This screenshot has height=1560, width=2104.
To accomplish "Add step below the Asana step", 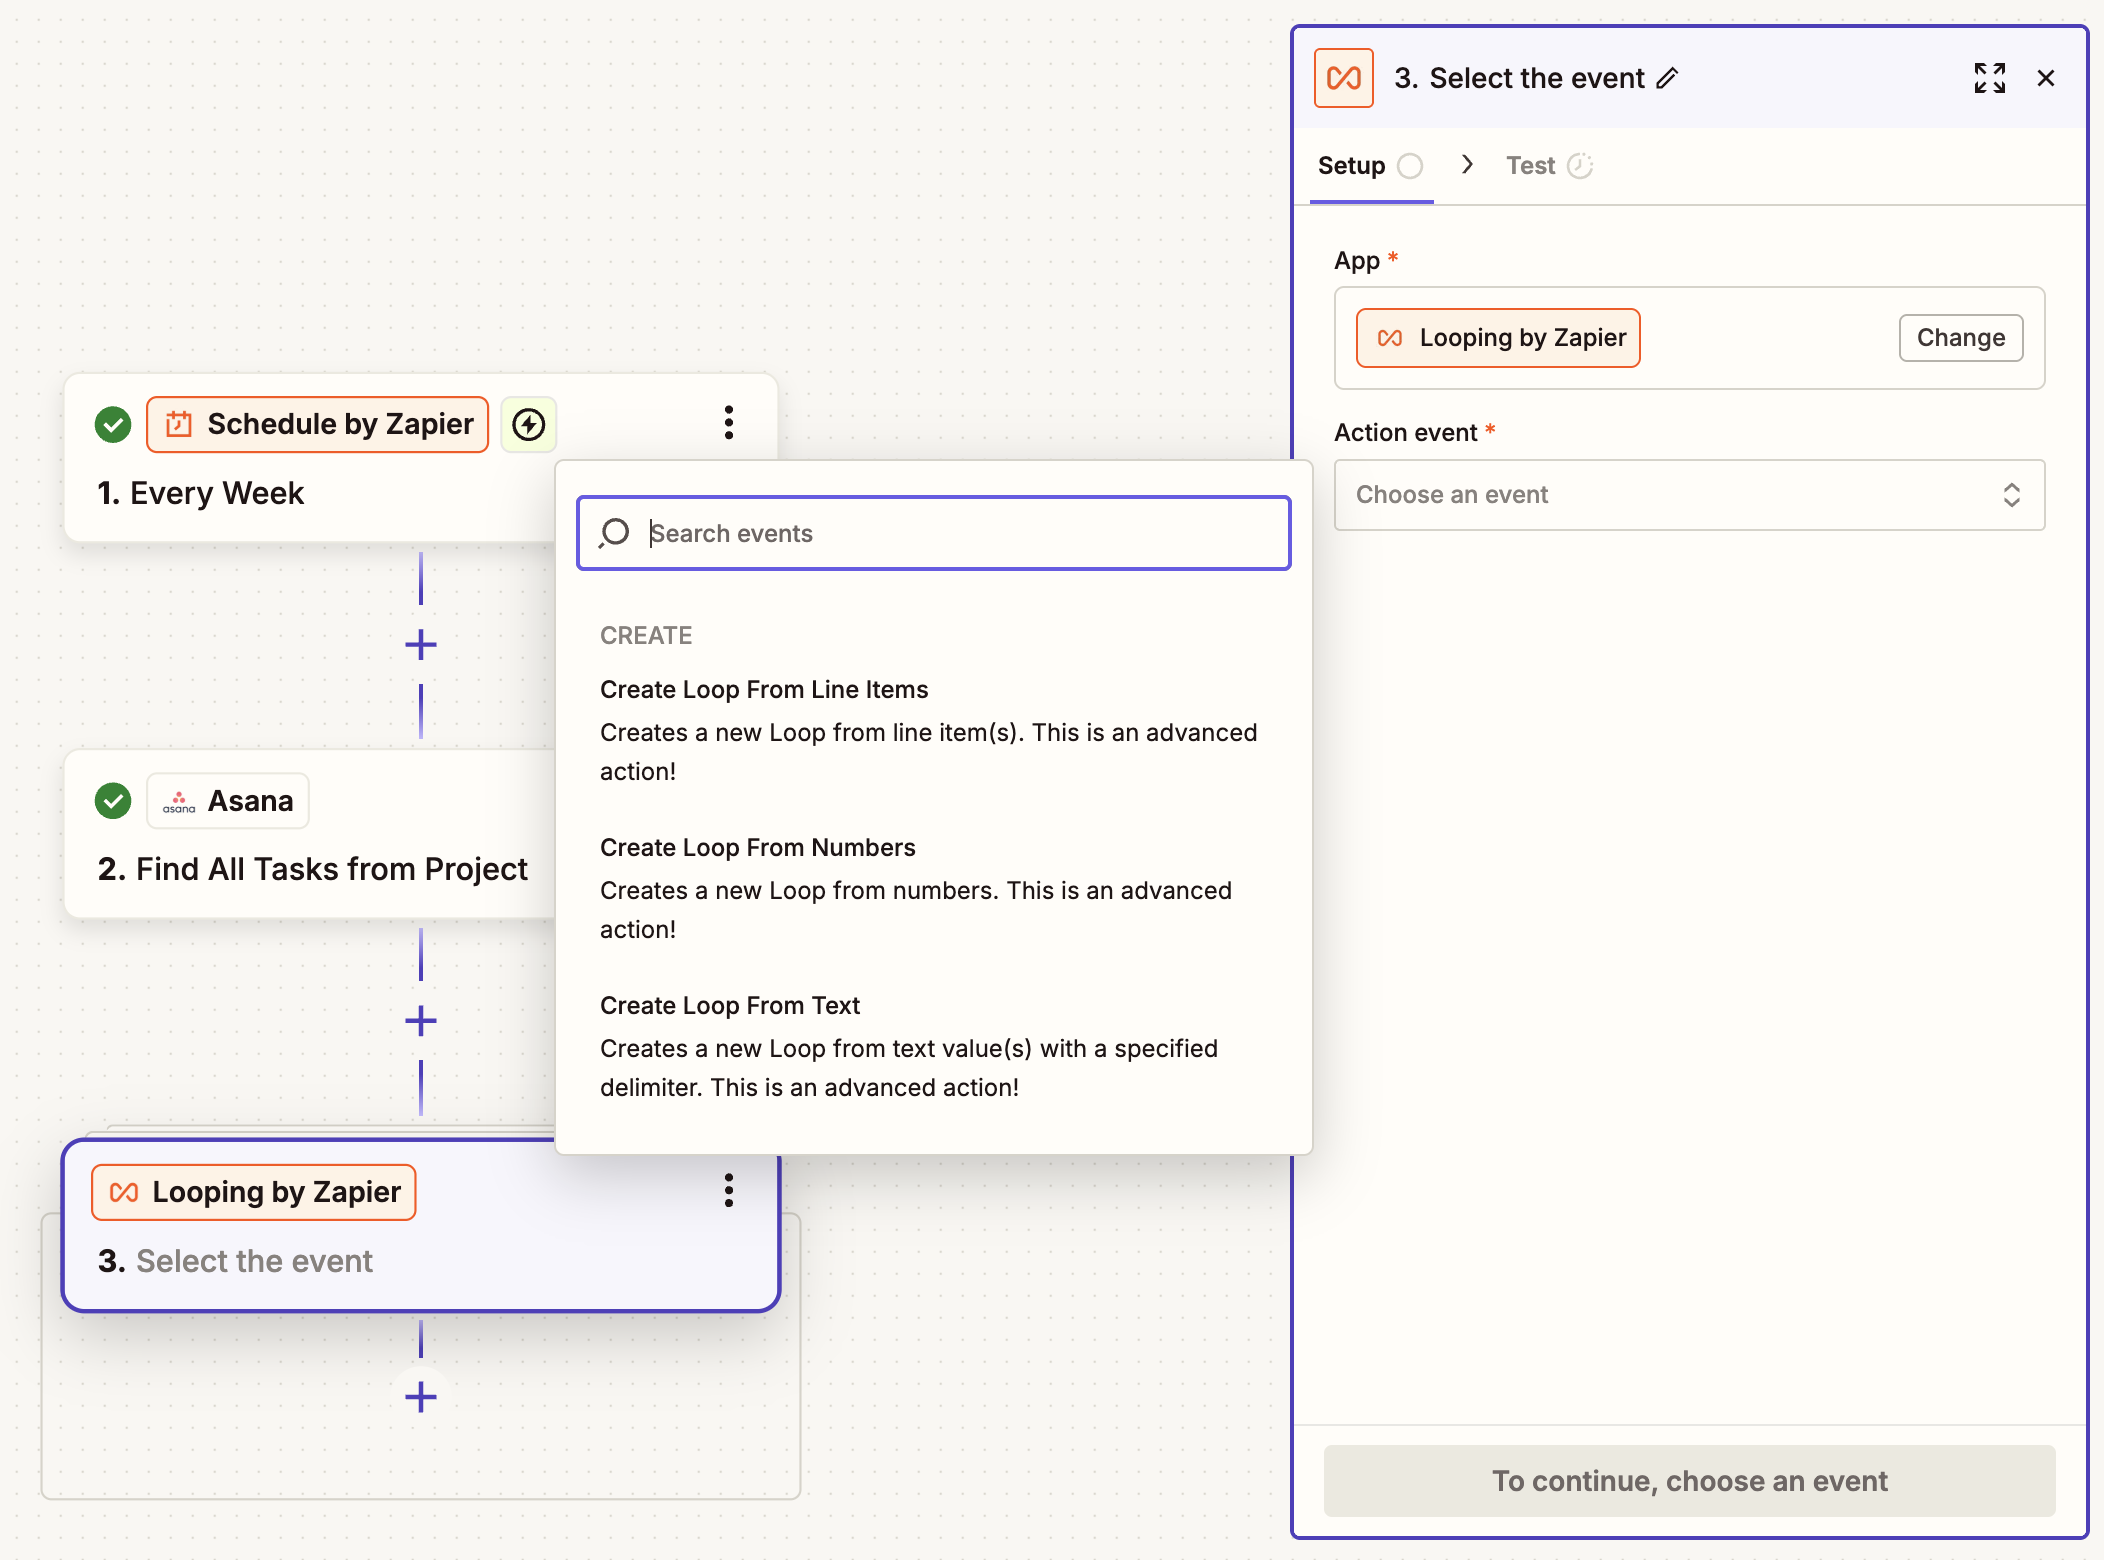I will click(x=421, y=1021).
